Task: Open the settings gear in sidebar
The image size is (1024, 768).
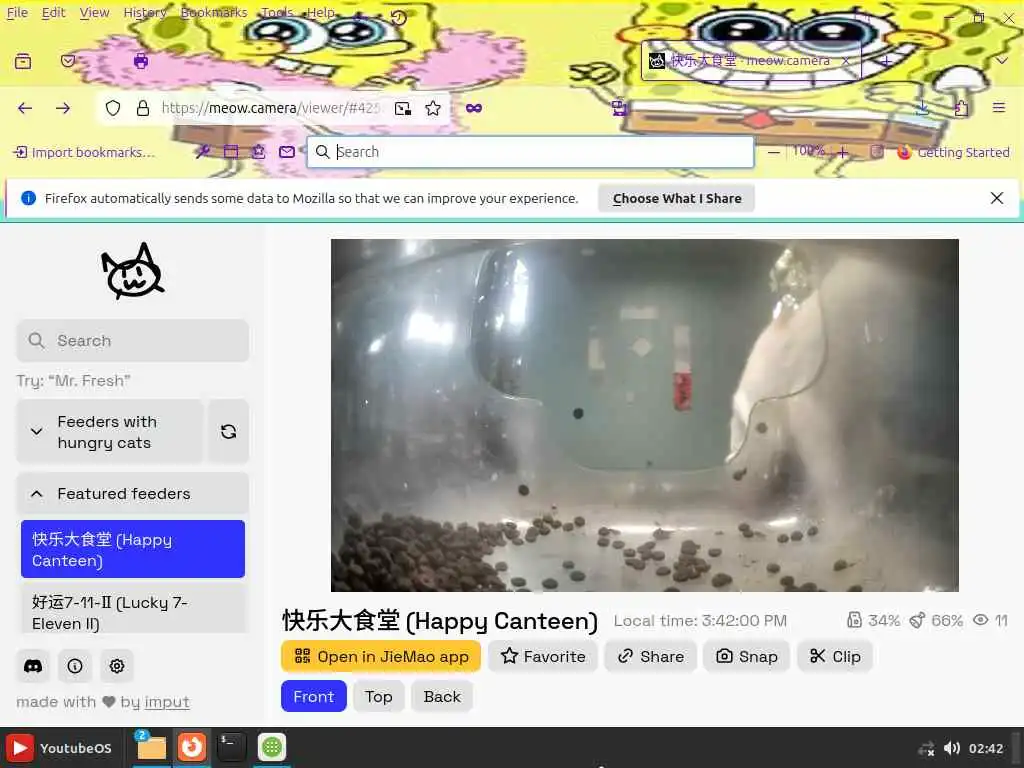Action: (117, 666)
